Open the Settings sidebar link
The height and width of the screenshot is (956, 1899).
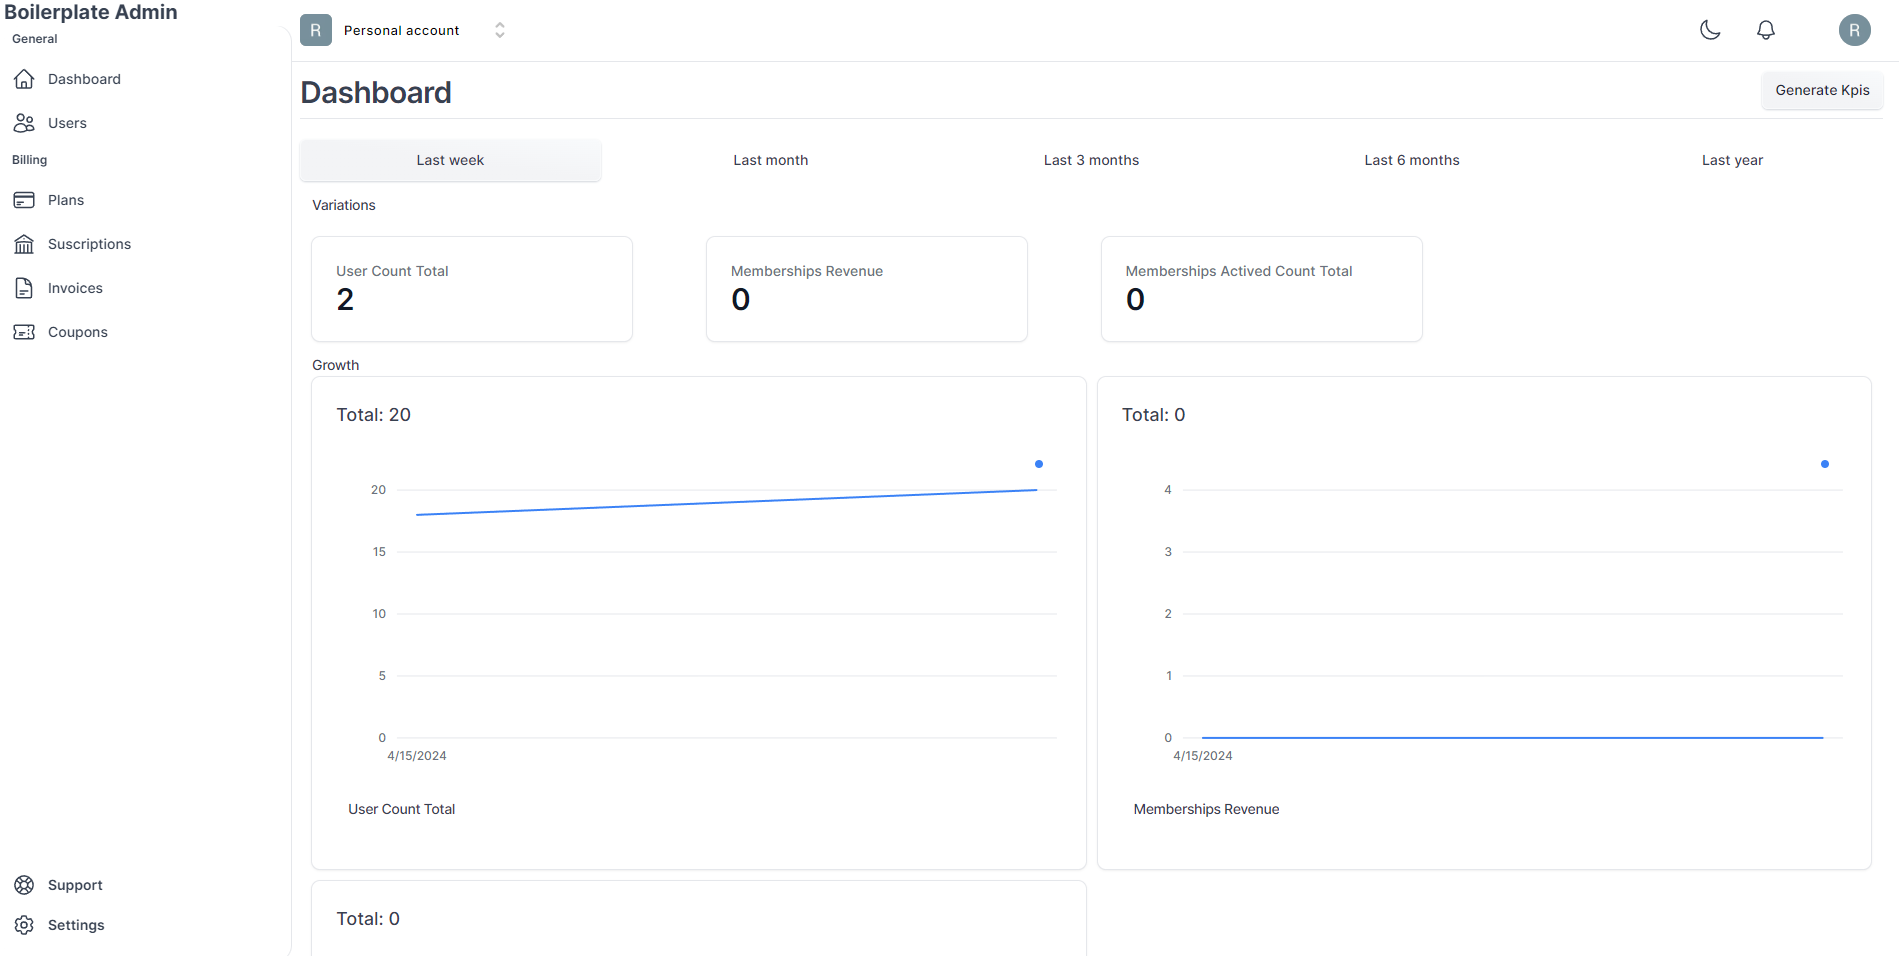coord(76,925)
